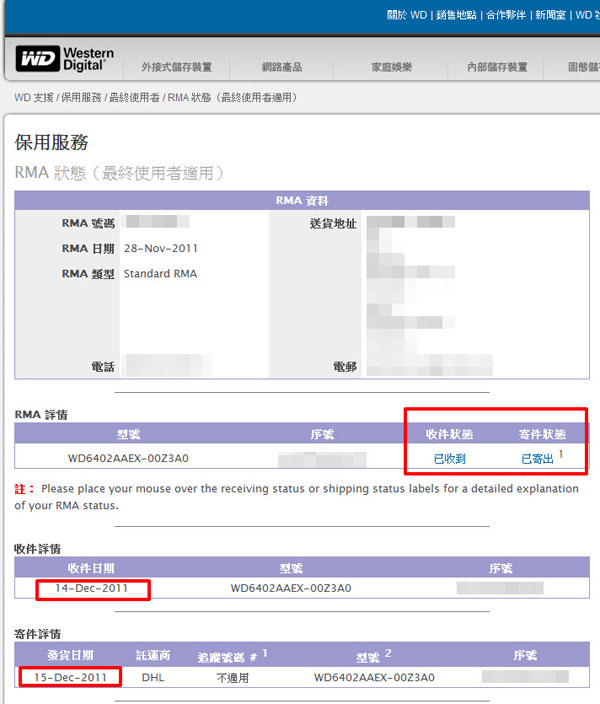Viewport: 600px width, 704px height.
Task: Click the 已收到 receiving status link
Action: (450, 459)
